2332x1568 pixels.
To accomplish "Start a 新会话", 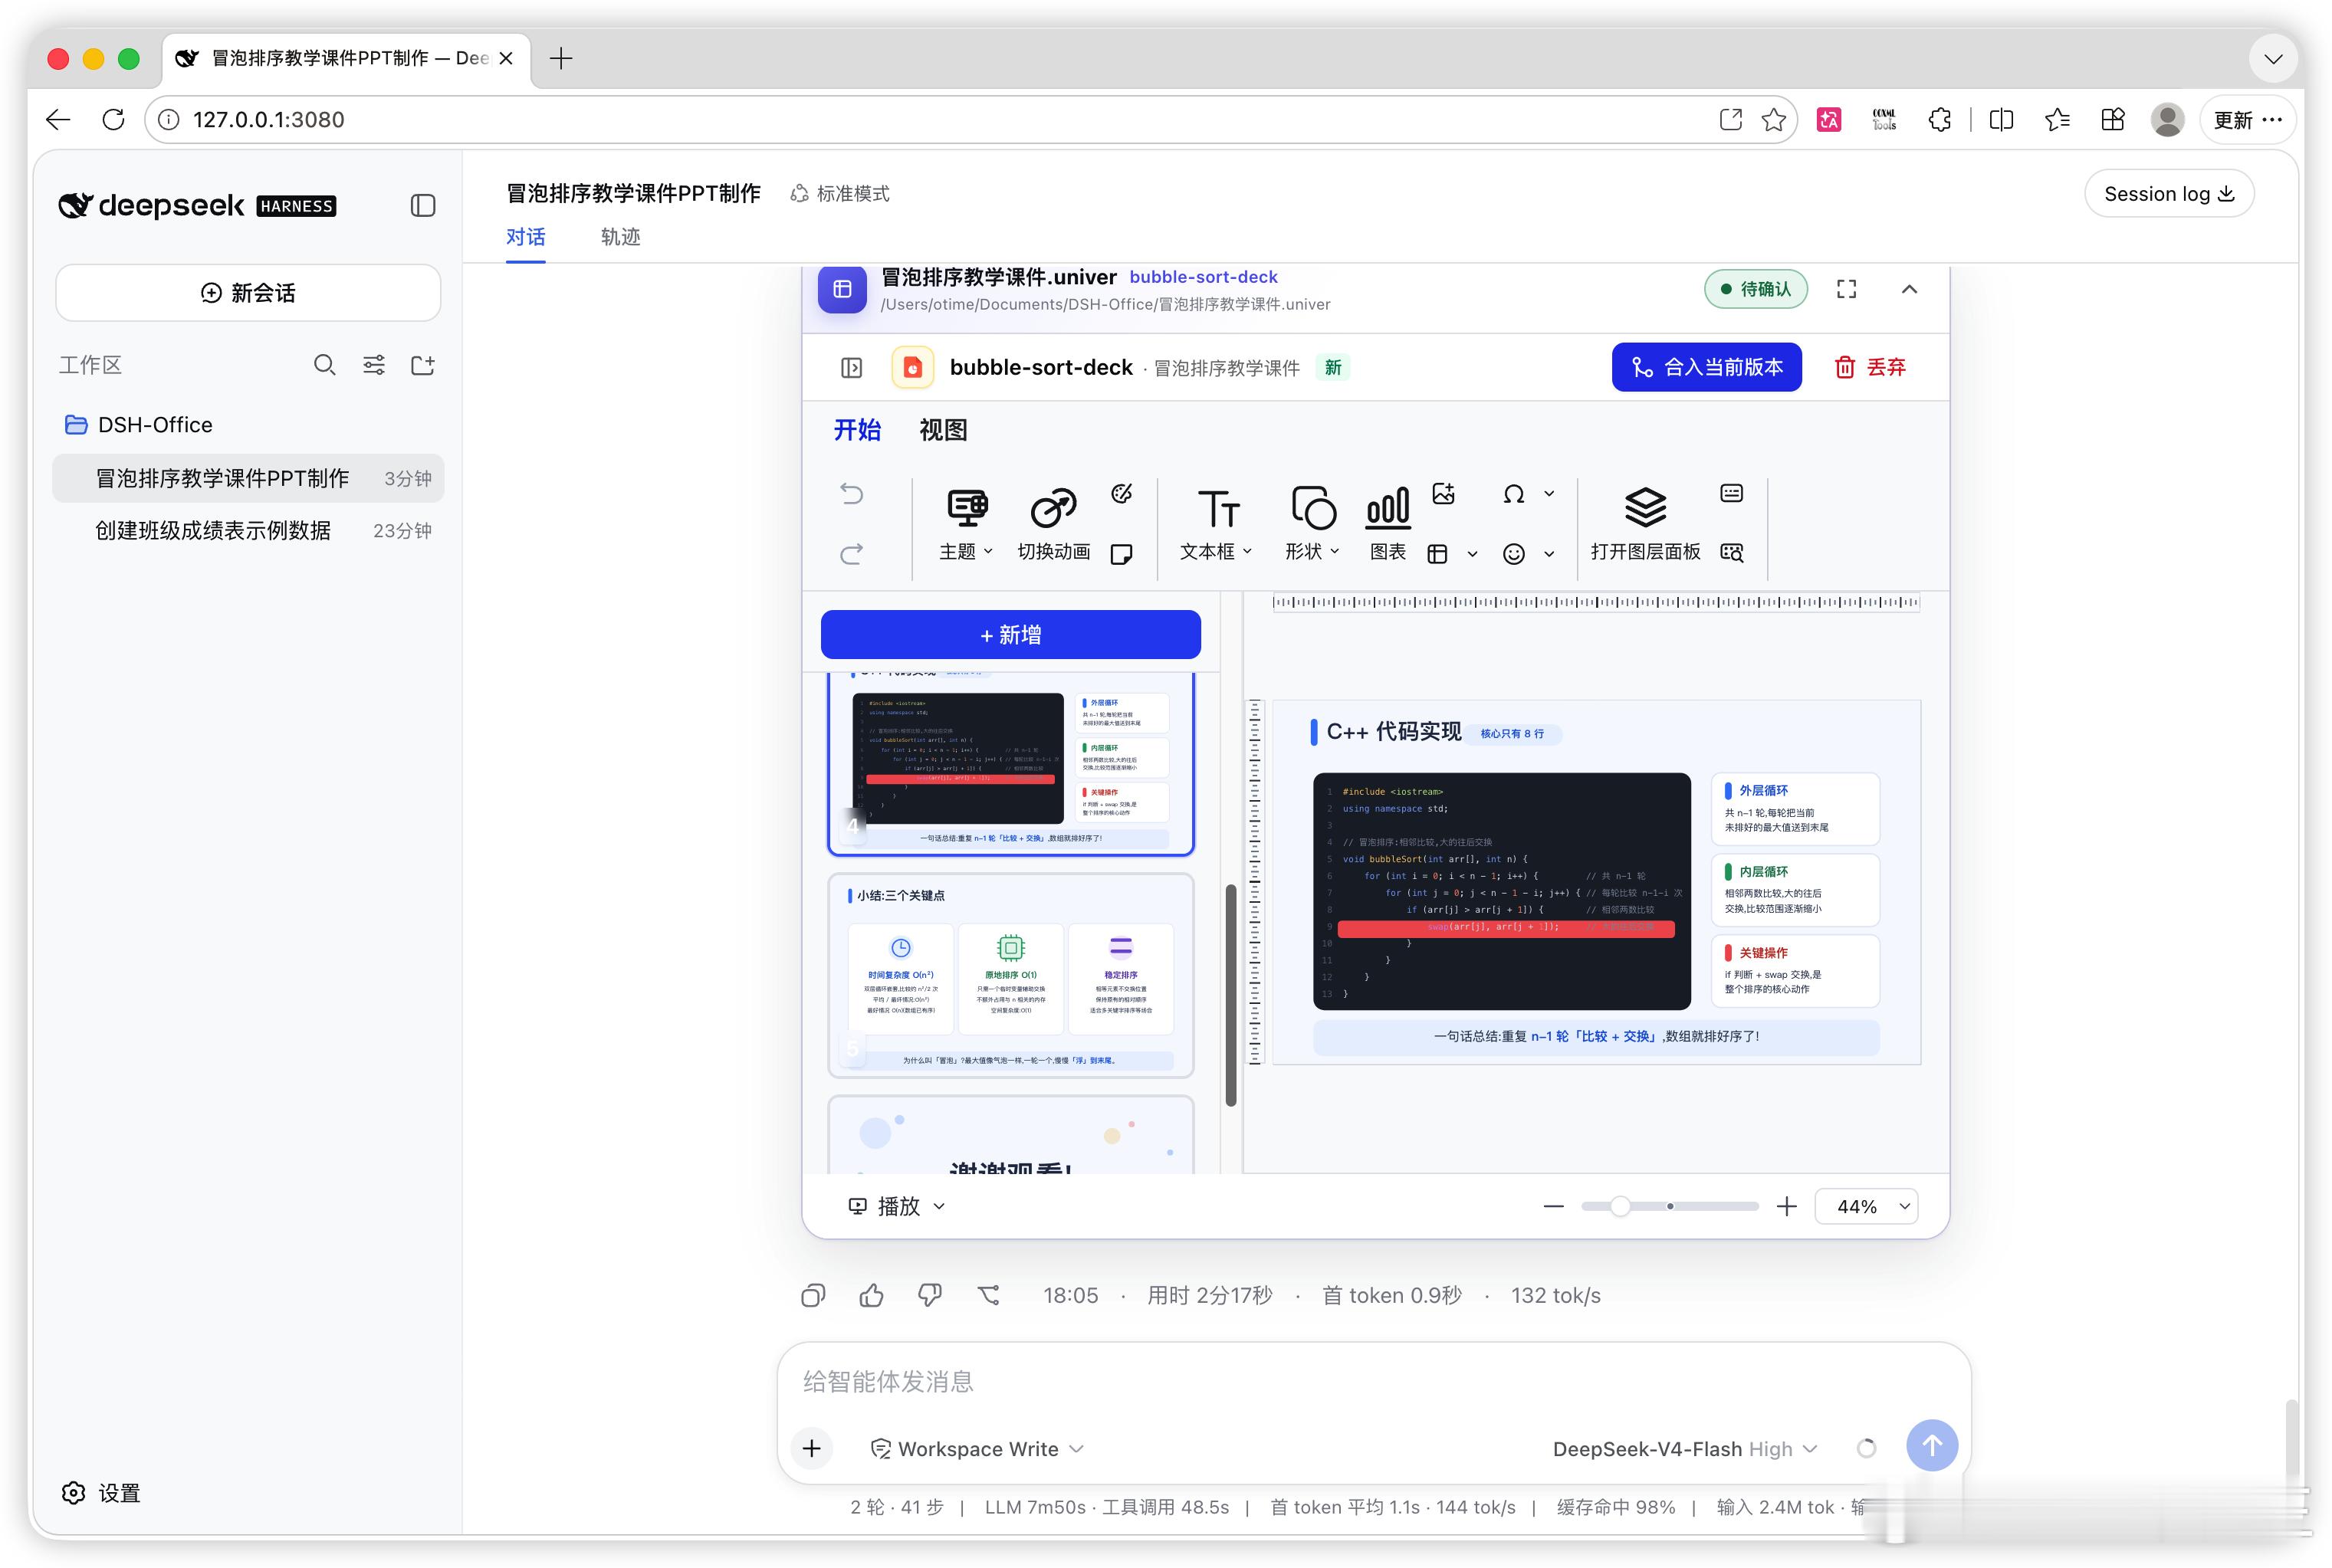I will [248, 293].
